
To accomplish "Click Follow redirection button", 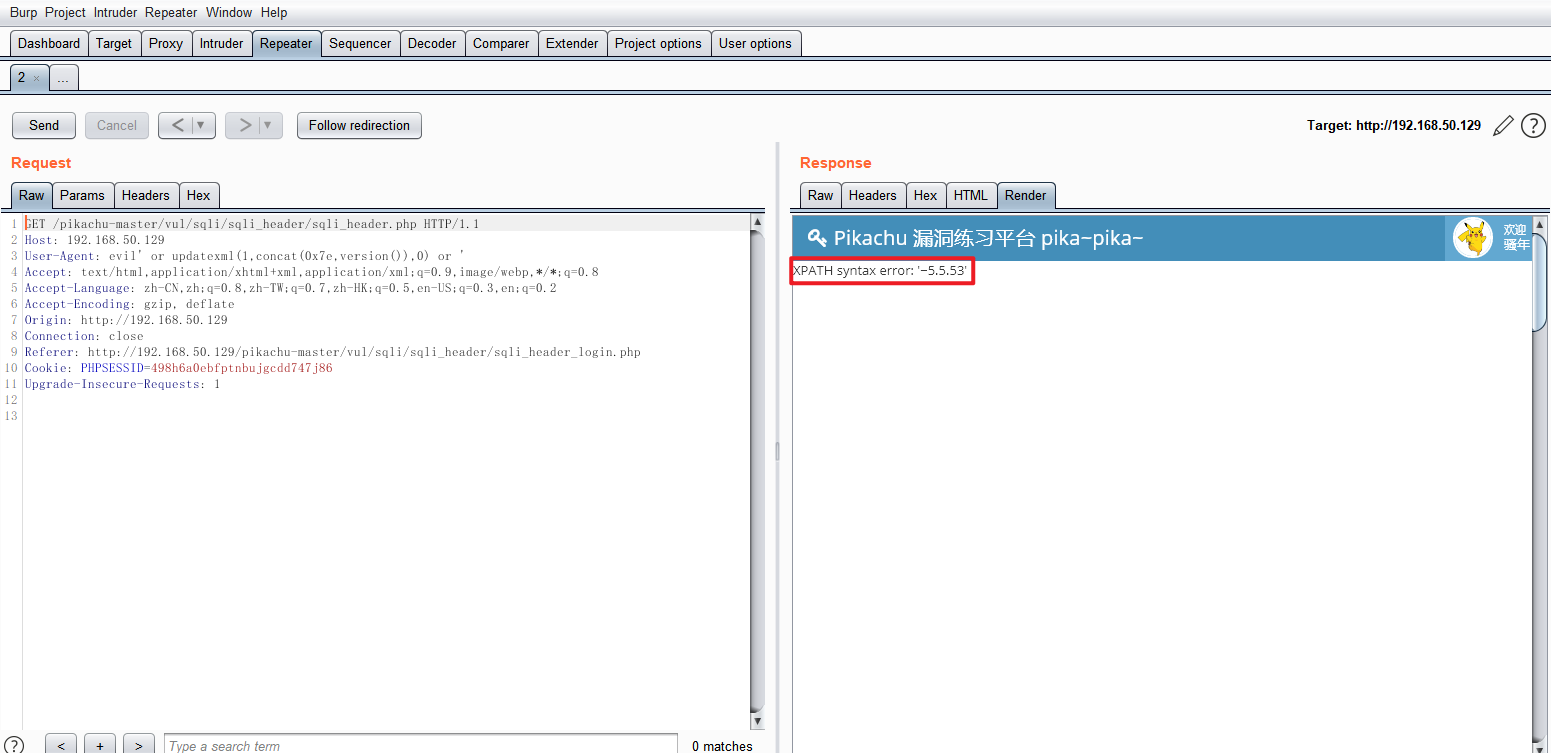I will click(359, 126).
